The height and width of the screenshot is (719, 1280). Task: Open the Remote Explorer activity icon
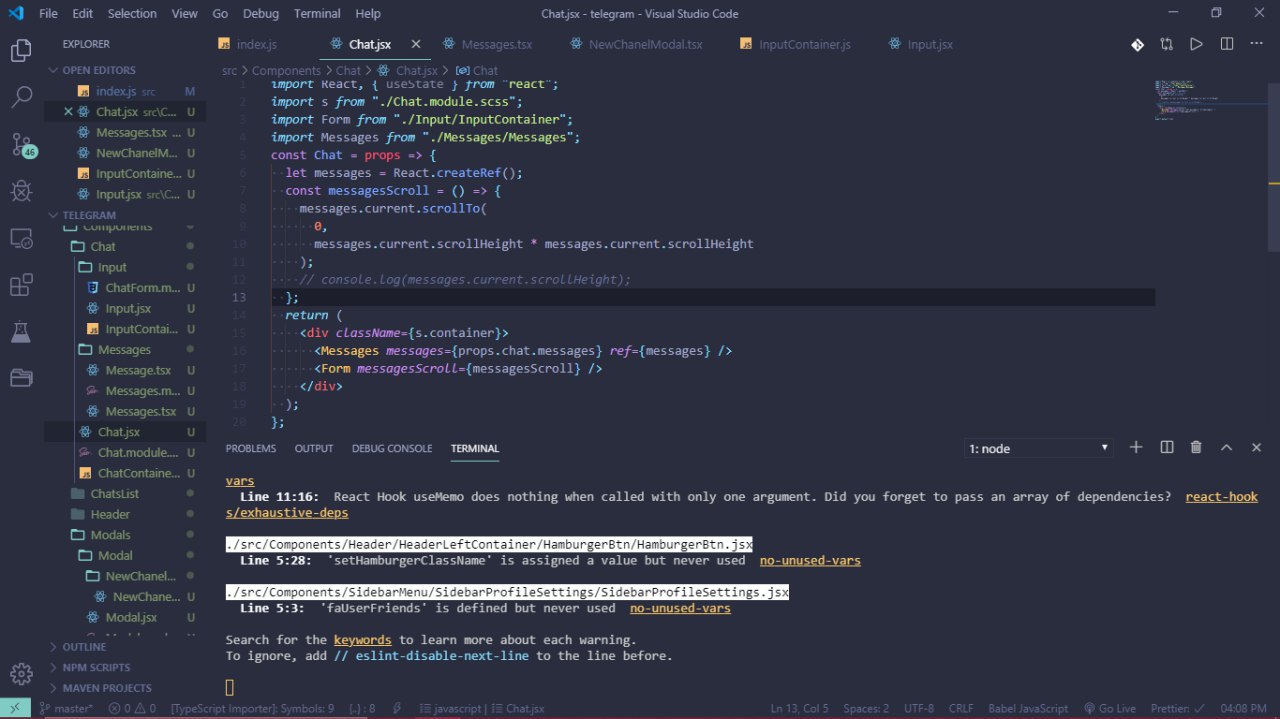click(x=21, y=238)
